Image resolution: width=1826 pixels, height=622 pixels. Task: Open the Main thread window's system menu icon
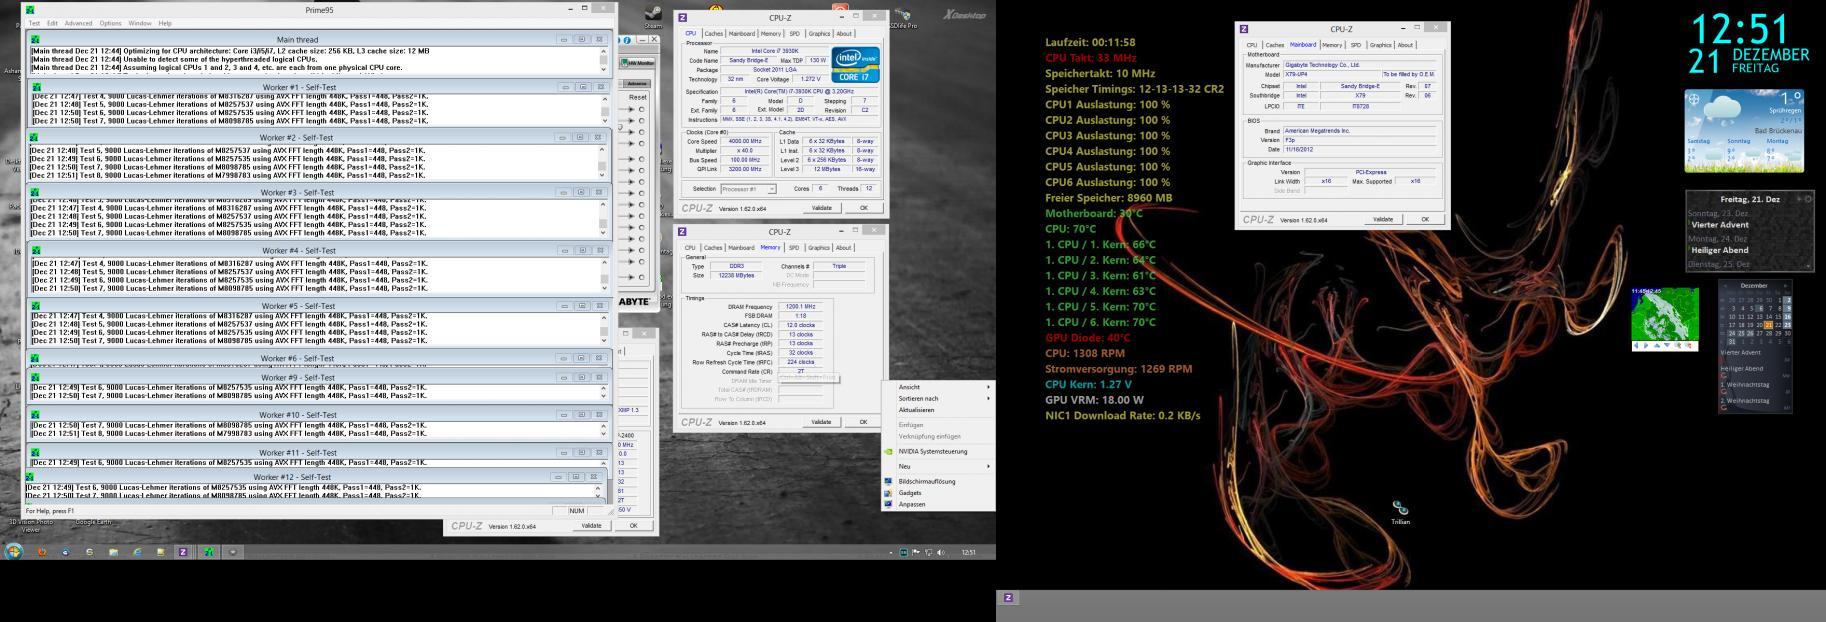[x=35, y=39]
